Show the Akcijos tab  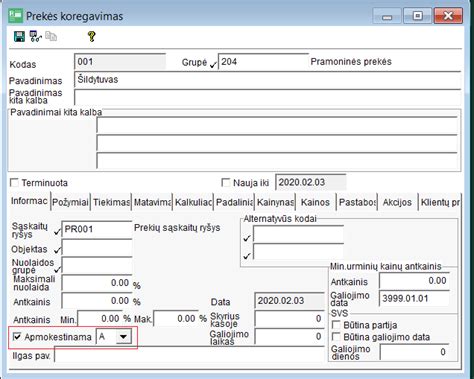[397, 202]
